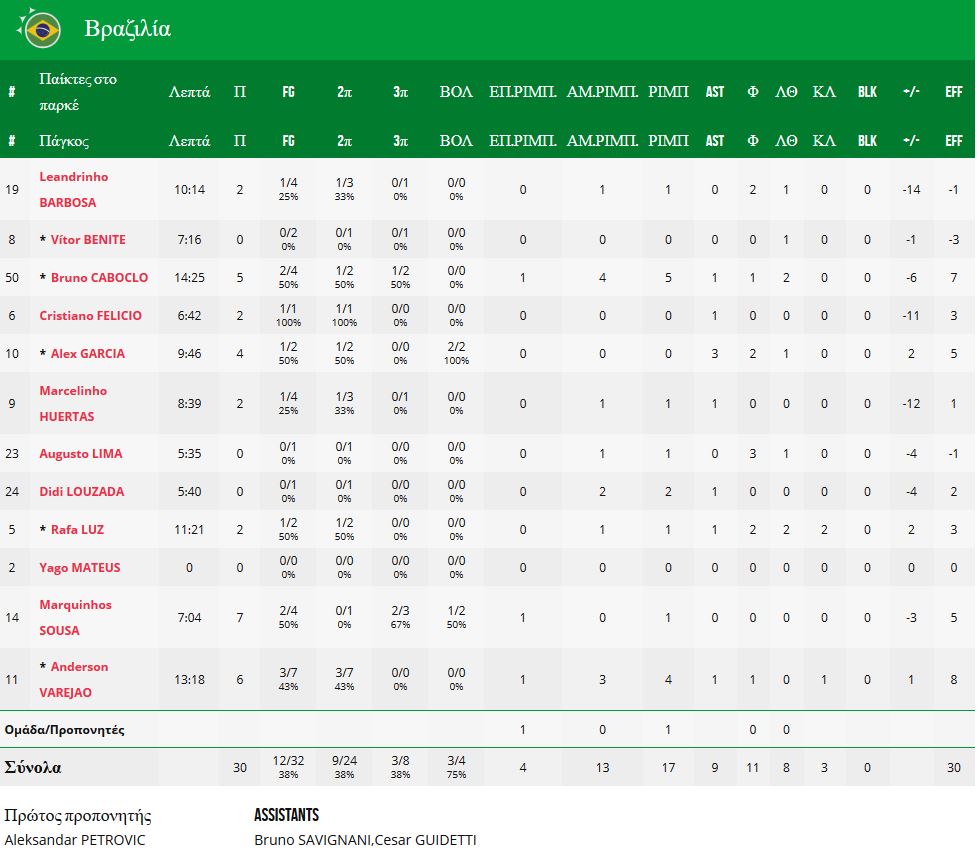Open Leandrinho BARBOSA player link
The width and height of the screenshot is (977, 853).
point(73,189)
